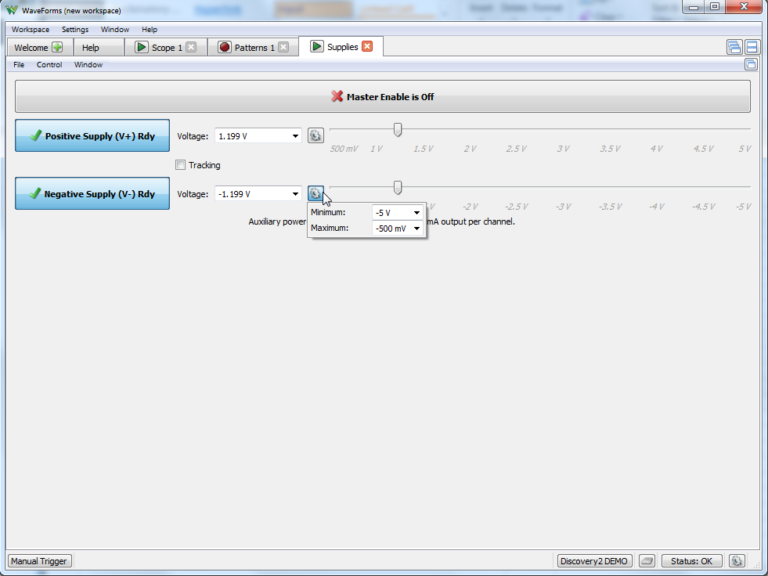Expand the positive voltage 1.199 V dropdown
Image resolution: width=768 pixels, height=576 pixels.
tap(295, 136)
